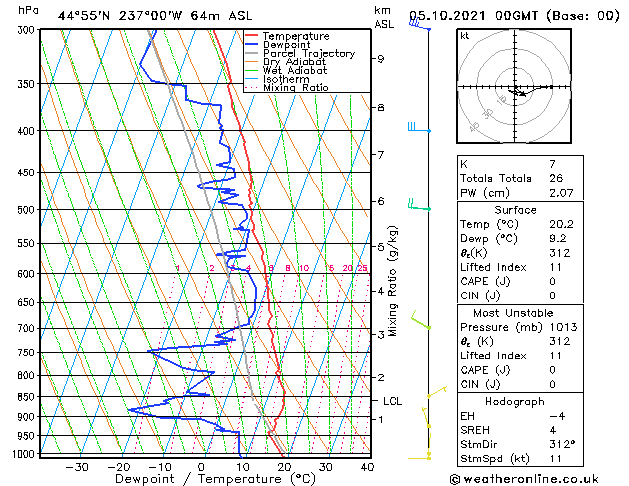Click the Surface 'Lifted Index' row label
Viewport: 629px width, 486px height.
click(x=493, y=267)
